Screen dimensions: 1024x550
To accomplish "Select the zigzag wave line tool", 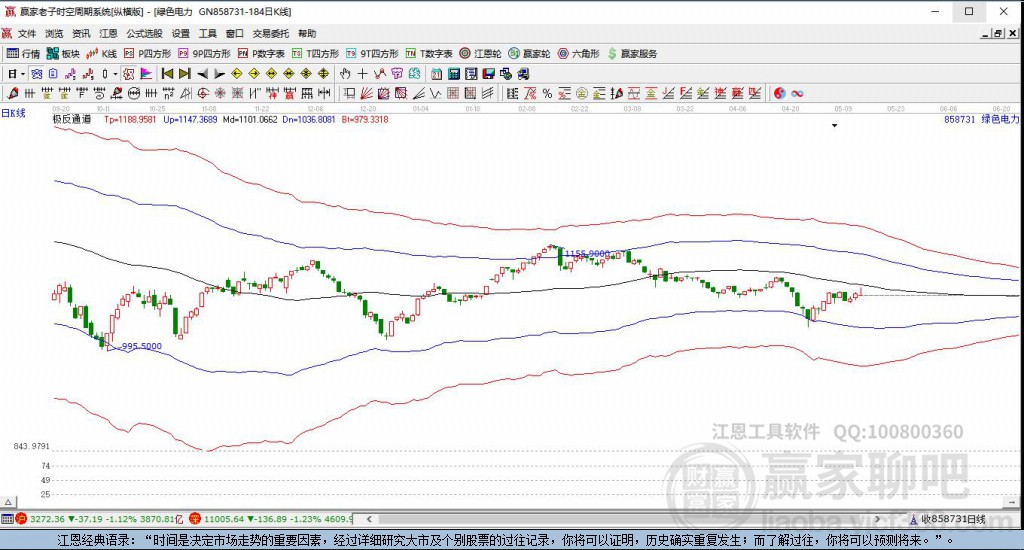I will pos(379,74).
